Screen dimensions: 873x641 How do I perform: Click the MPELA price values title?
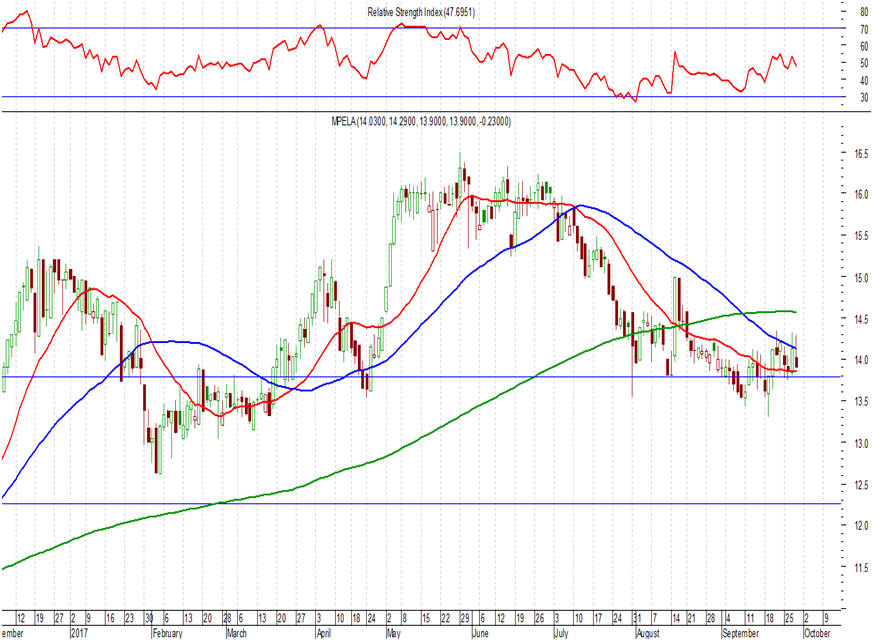421,120
